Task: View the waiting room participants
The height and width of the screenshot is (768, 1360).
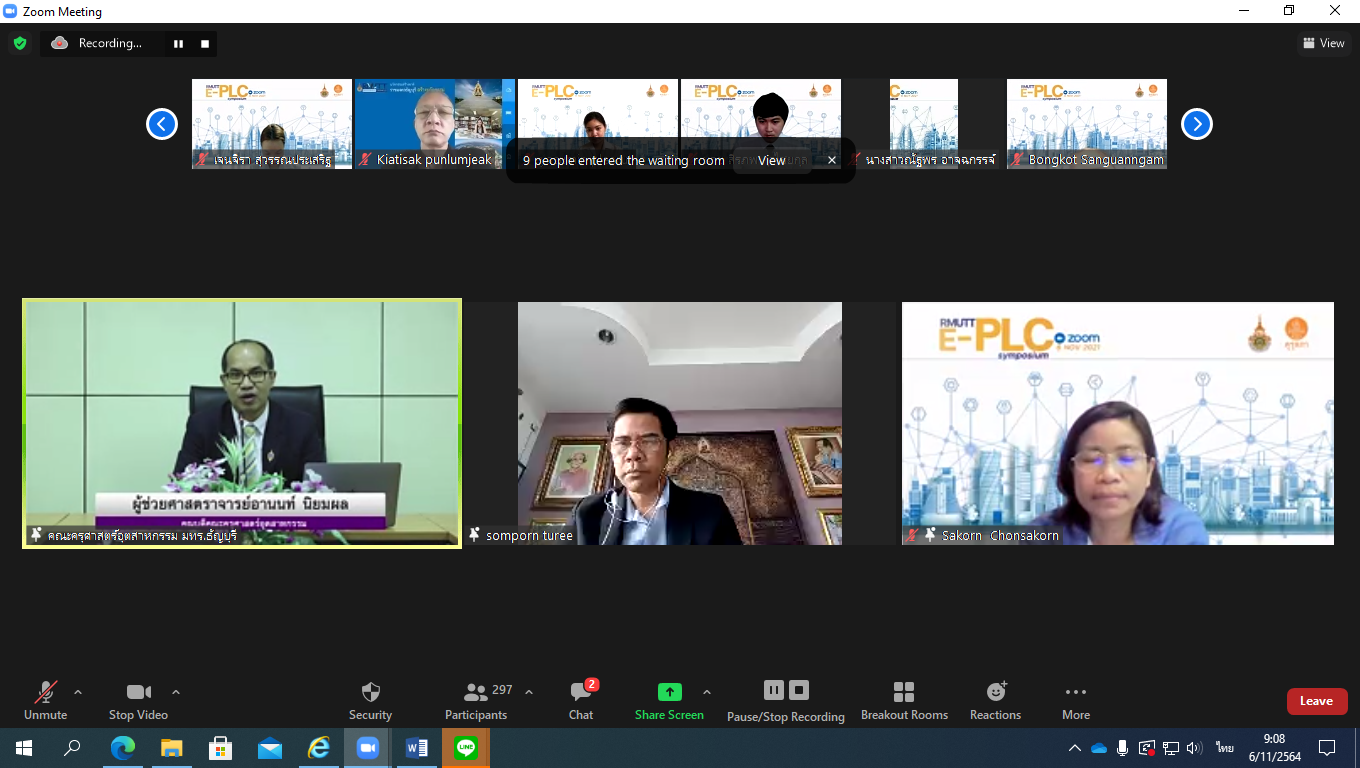Action: [x=771, y=160]
